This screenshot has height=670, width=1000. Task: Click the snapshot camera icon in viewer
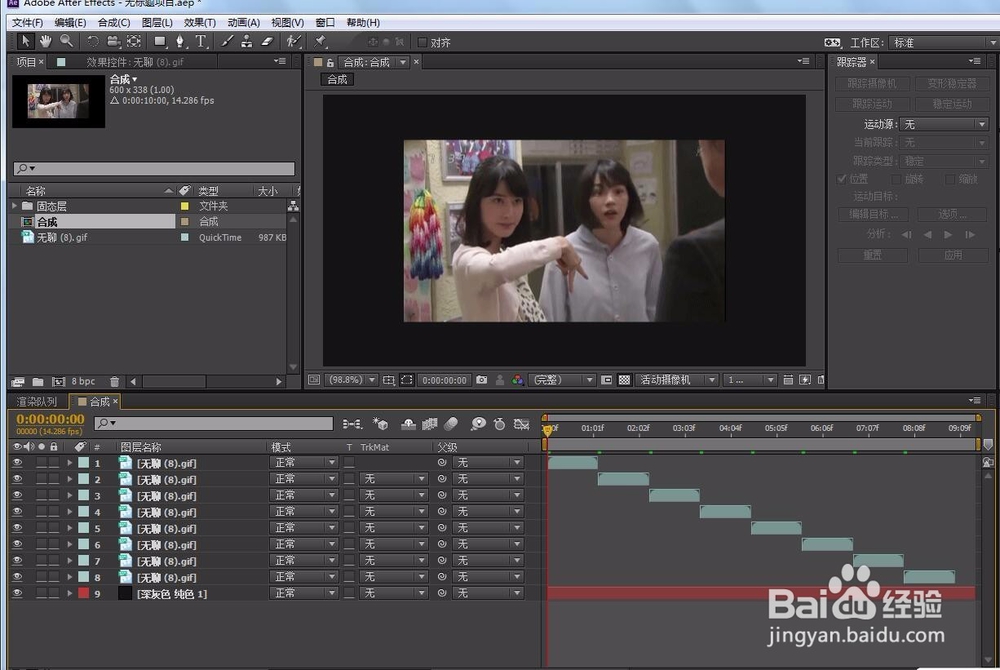tap(482, 380)
